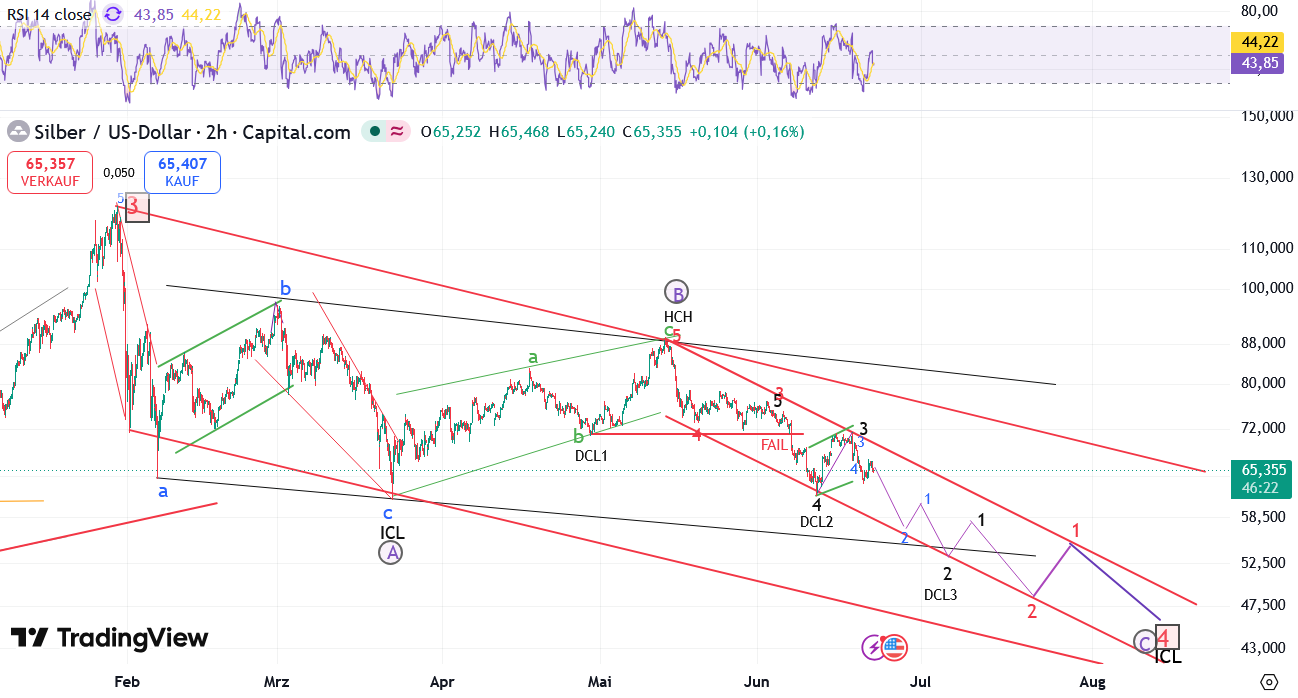
Task: Click the US flag economic event icon
Action: pyautogui.click(x=893, y=647)
